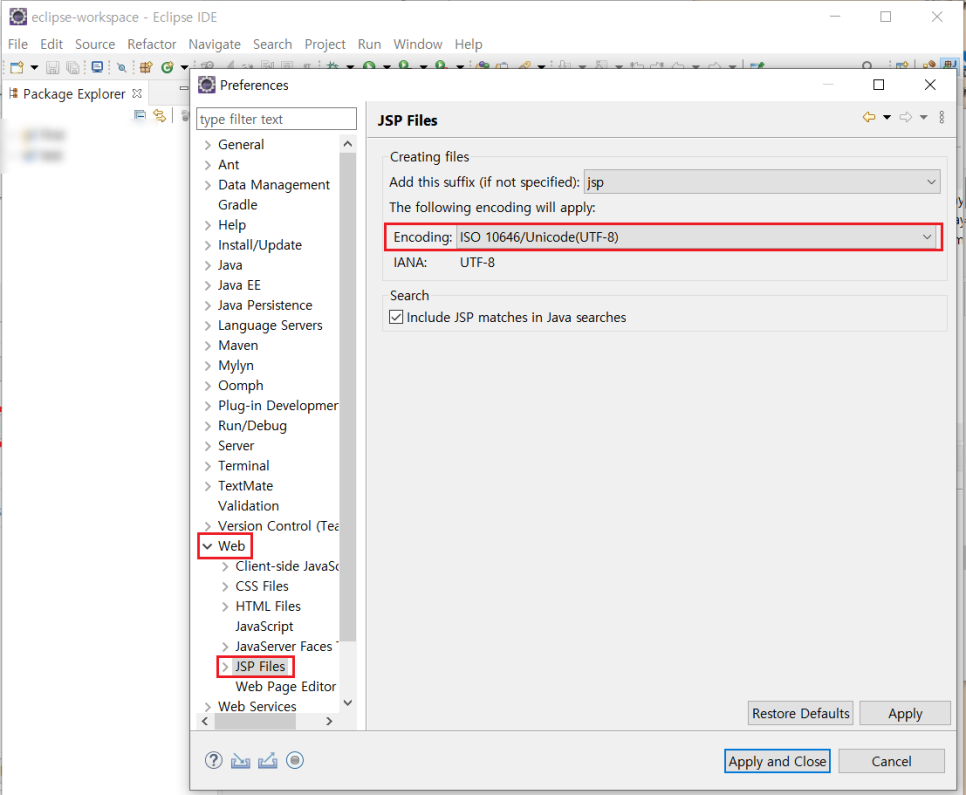Image resolution: width=966 pixels, height=795 pixels.
Task: Expand the Web Services node
Action: [x=208, y=707]
